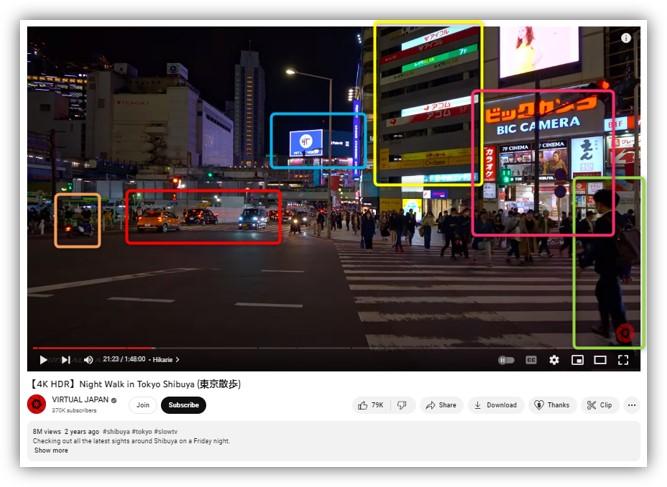The width and height of the screenshot is (667, 487).
Task: Open the #shibuya hashtag
Action: (x=116, y=431)
